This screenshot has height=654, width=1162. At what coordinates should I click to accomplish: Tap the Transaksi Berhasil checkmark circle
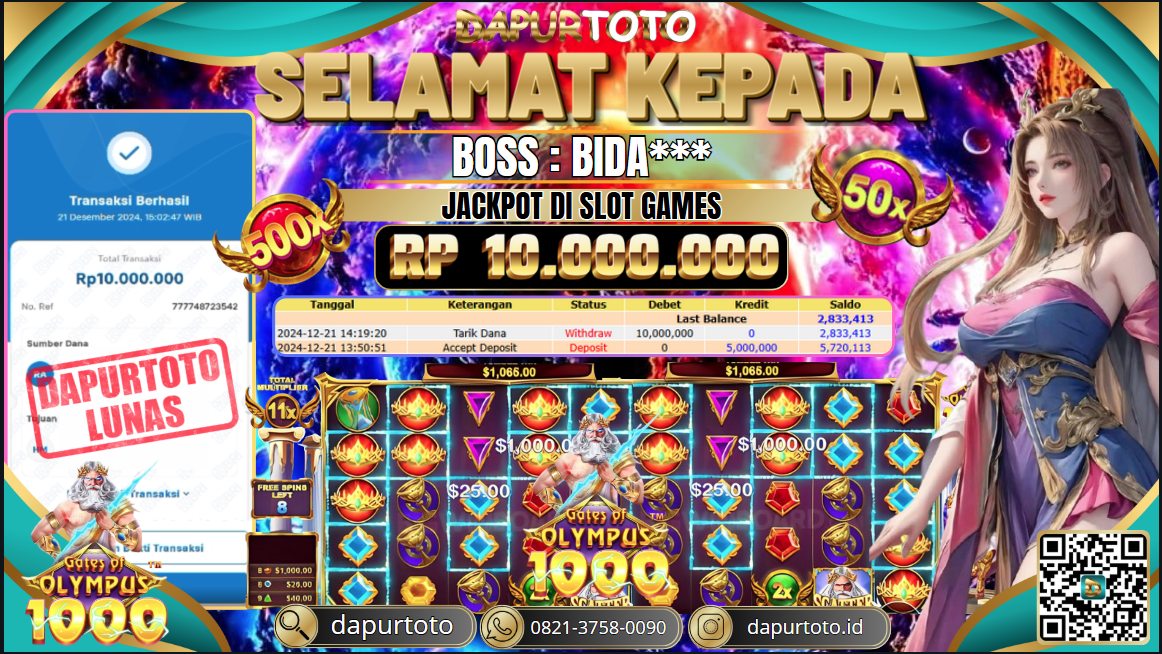tap(130, 153)
